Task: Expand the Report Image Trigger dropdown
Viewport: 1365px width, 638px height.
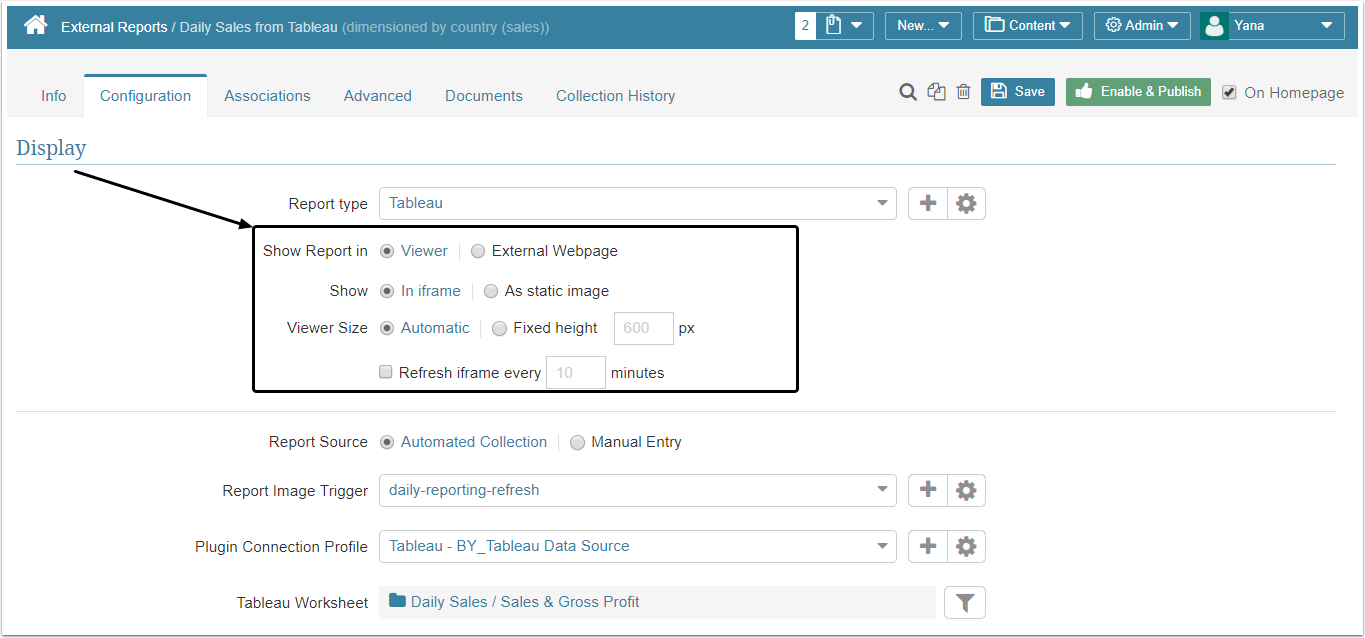Action: pyautogui.click(x=637, y=490)
